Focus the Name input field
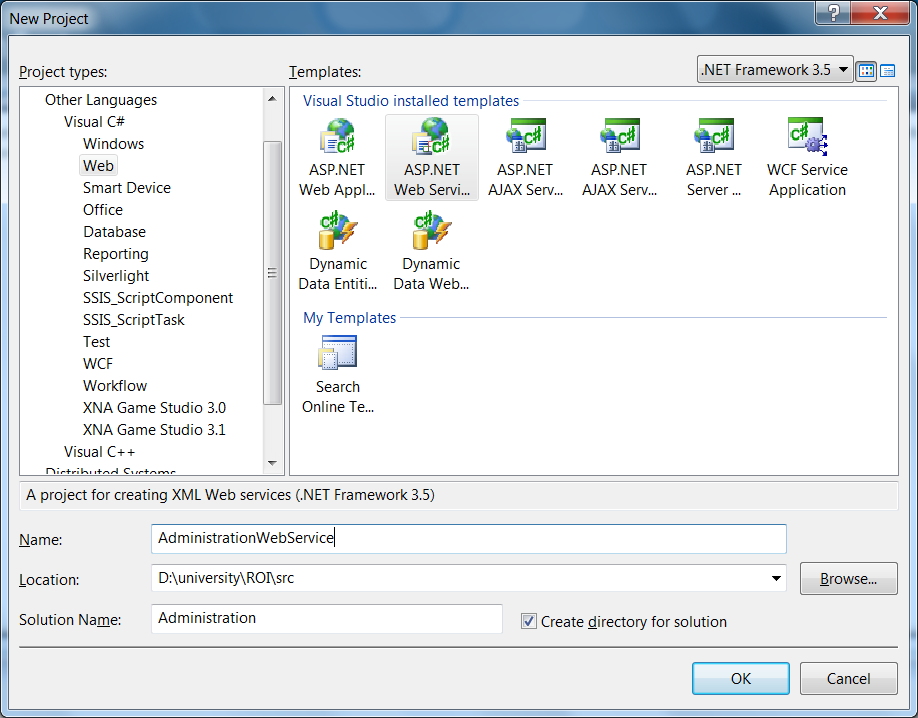Screen dimensions: 918x718 pos(468,538)
